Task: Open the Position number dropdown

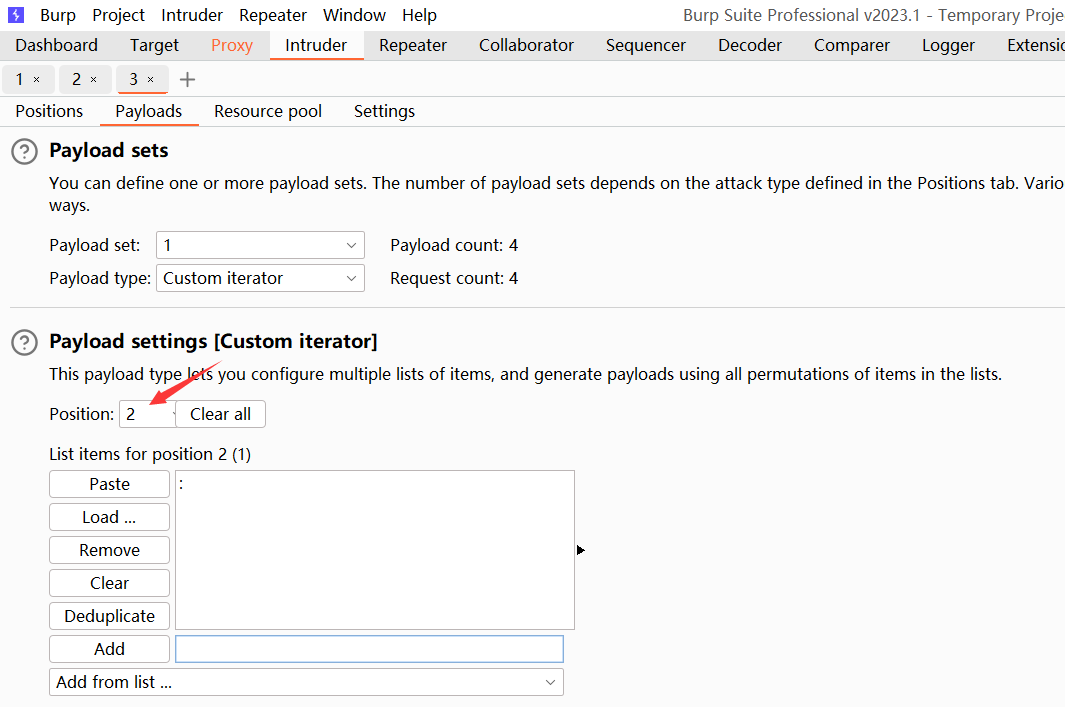Action: (147, 414)
